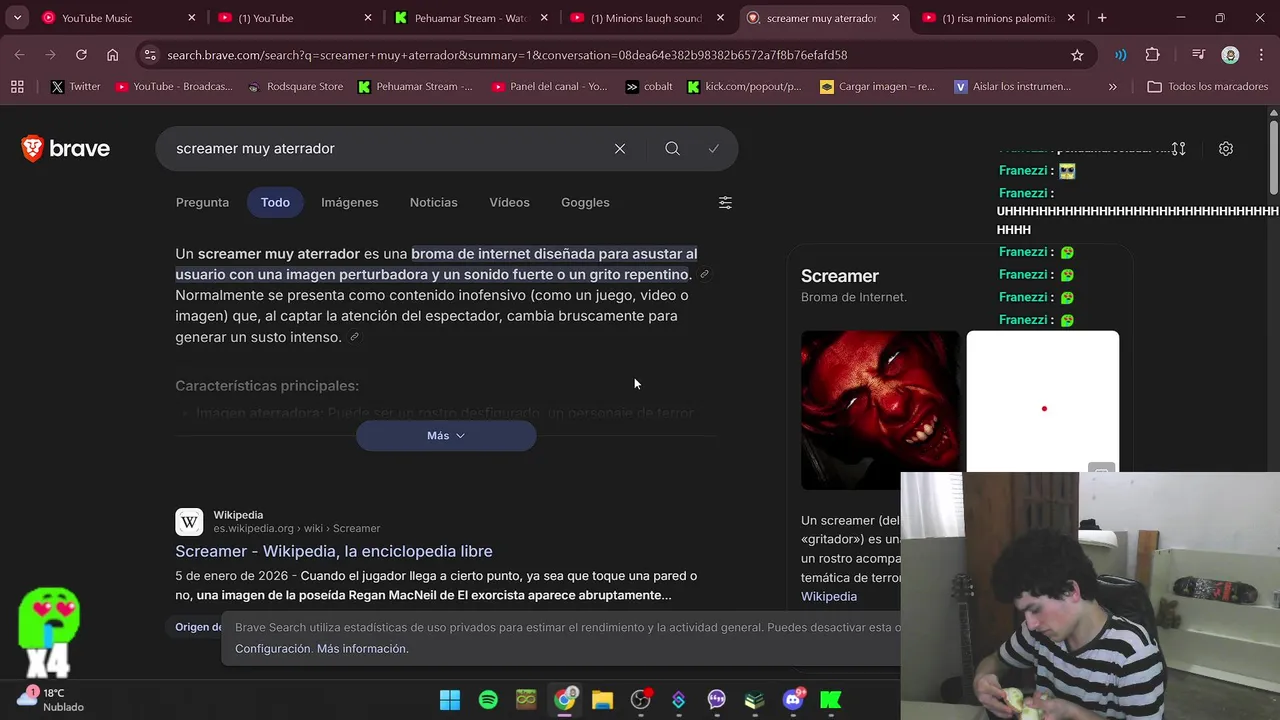The width and height of the screenshot is (1280, 720).
Task: Open the Screamer Wikipedia search result title
Action: coord(334,551)
